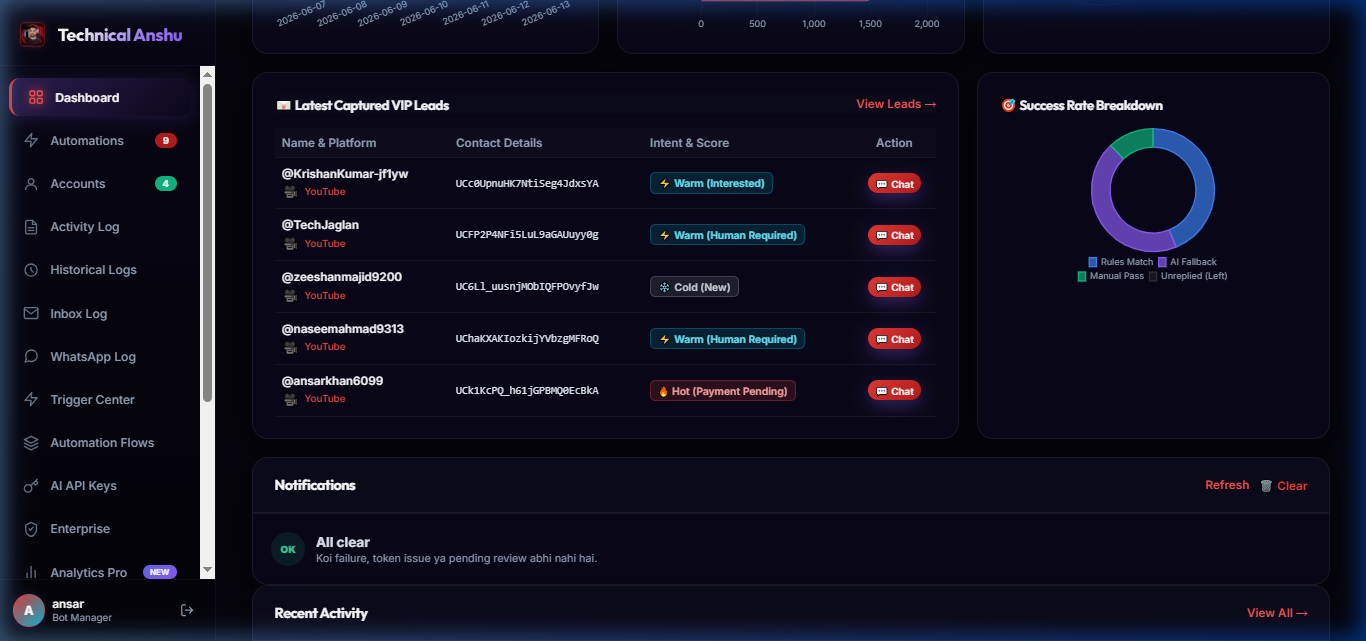The width and height of the screenshot is (1366, 641).
Task: Chat with @ansarkhan6099 lead
Action: tap(894, 391)
